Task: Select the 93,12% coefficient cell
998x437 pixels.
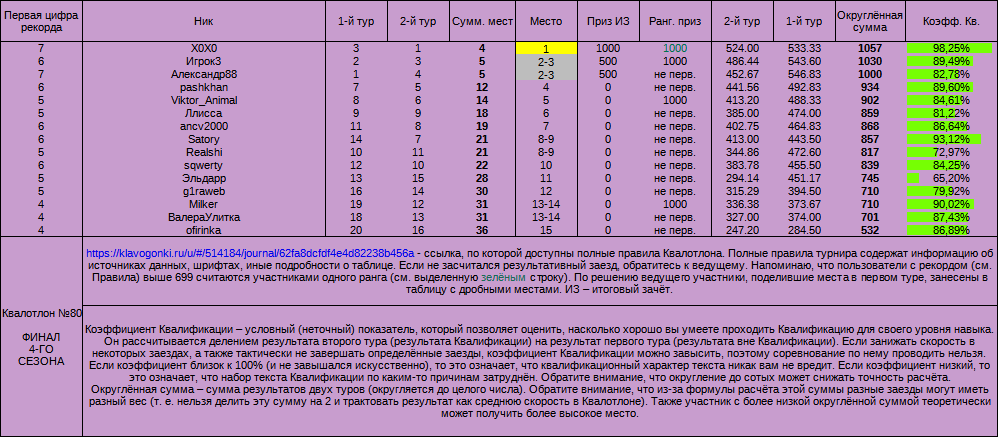Action: [x=951, y=139]
